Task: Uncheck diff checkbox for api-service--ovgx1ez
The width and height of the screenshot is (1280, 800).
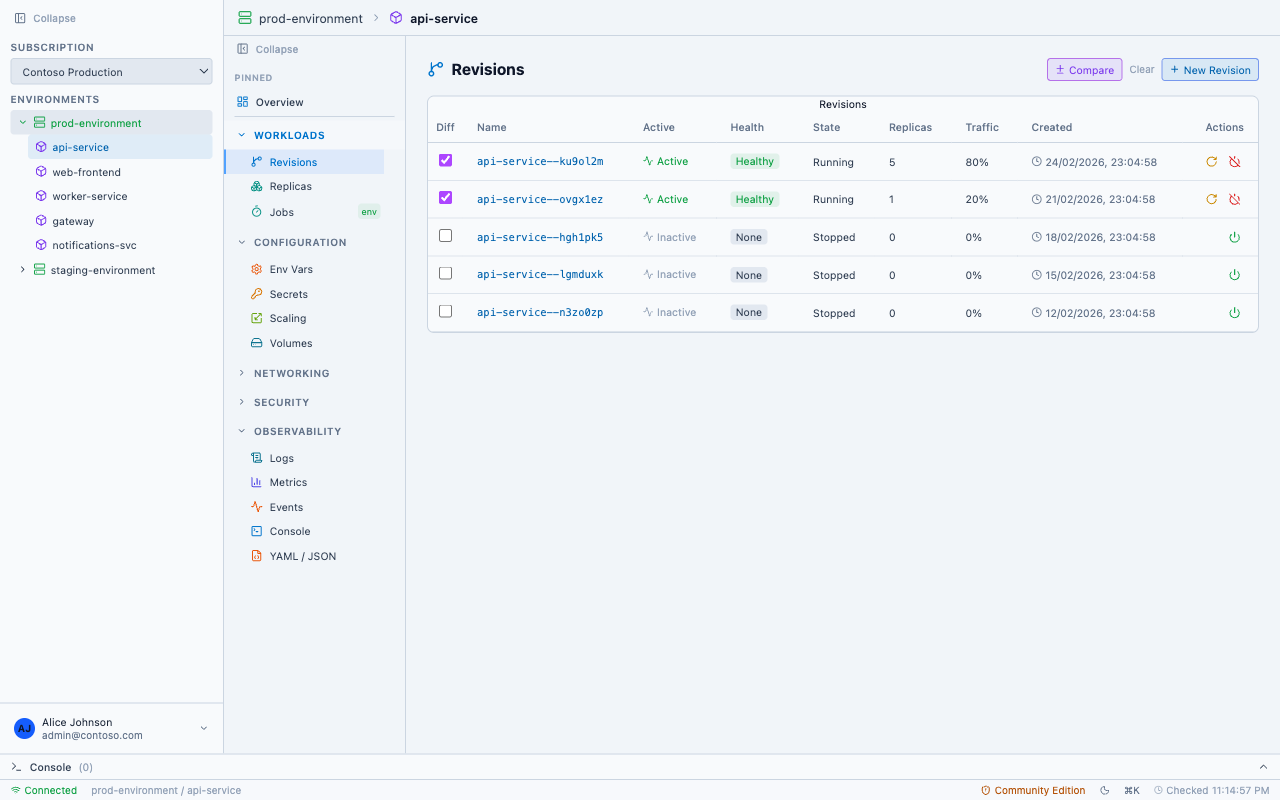Action: tap(445, 198)
